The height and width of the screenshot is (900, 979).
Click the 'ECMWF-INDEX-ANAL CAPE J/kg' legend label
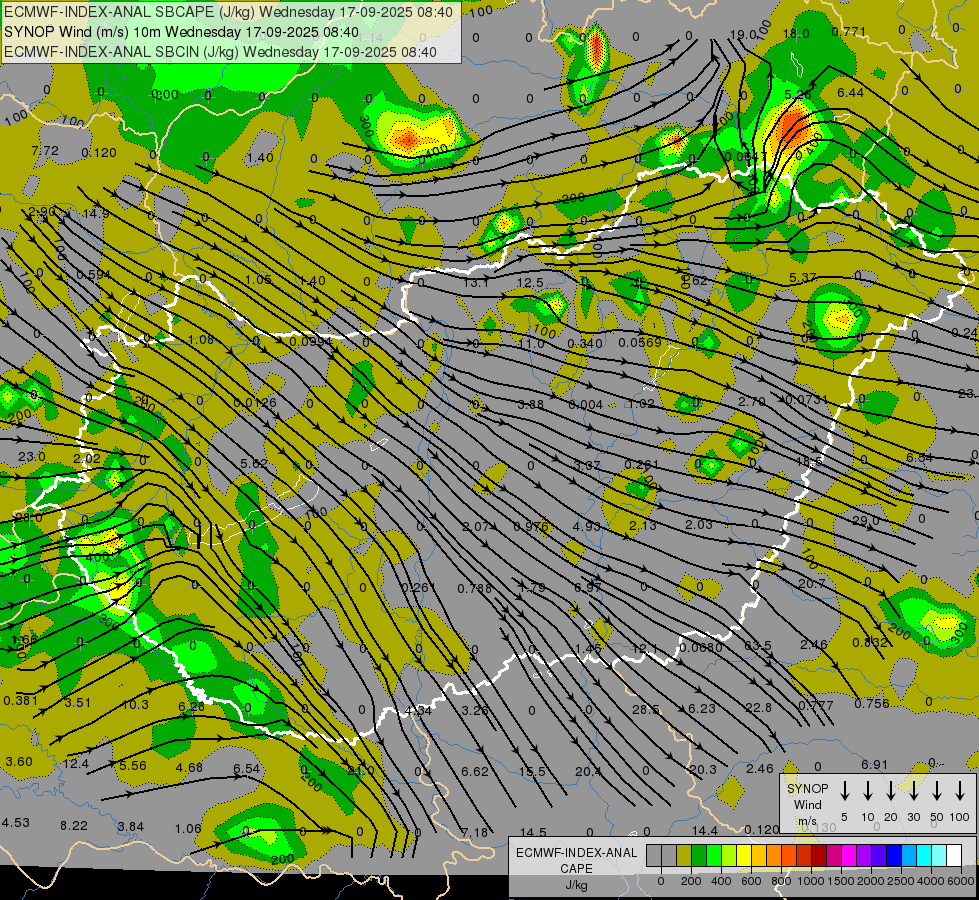click(576, 868)
